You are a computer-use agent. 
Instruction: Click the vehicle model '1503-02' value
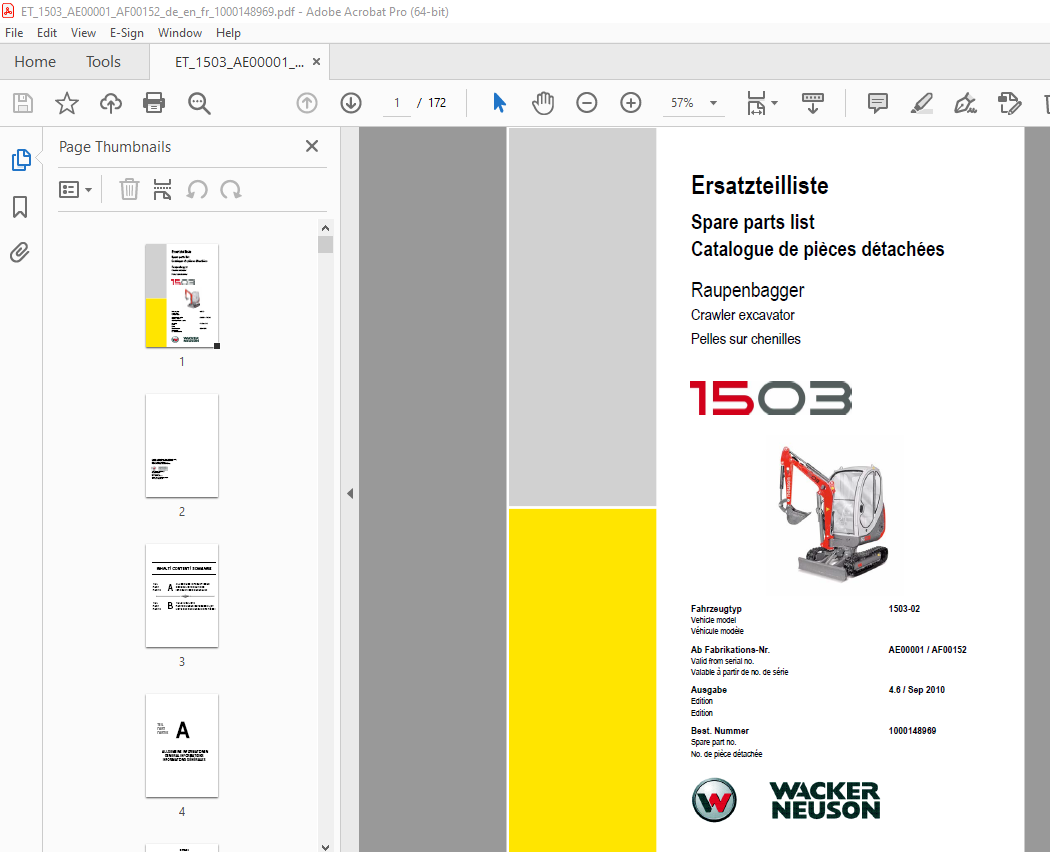coord(904,609)
